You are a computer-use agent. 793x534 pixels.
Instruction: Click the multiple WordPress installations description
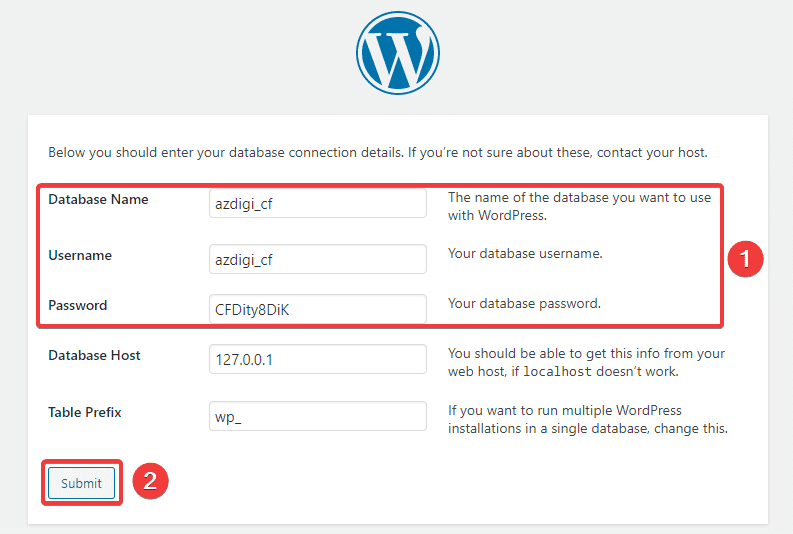pyautogui.click(x=587, y=419)
